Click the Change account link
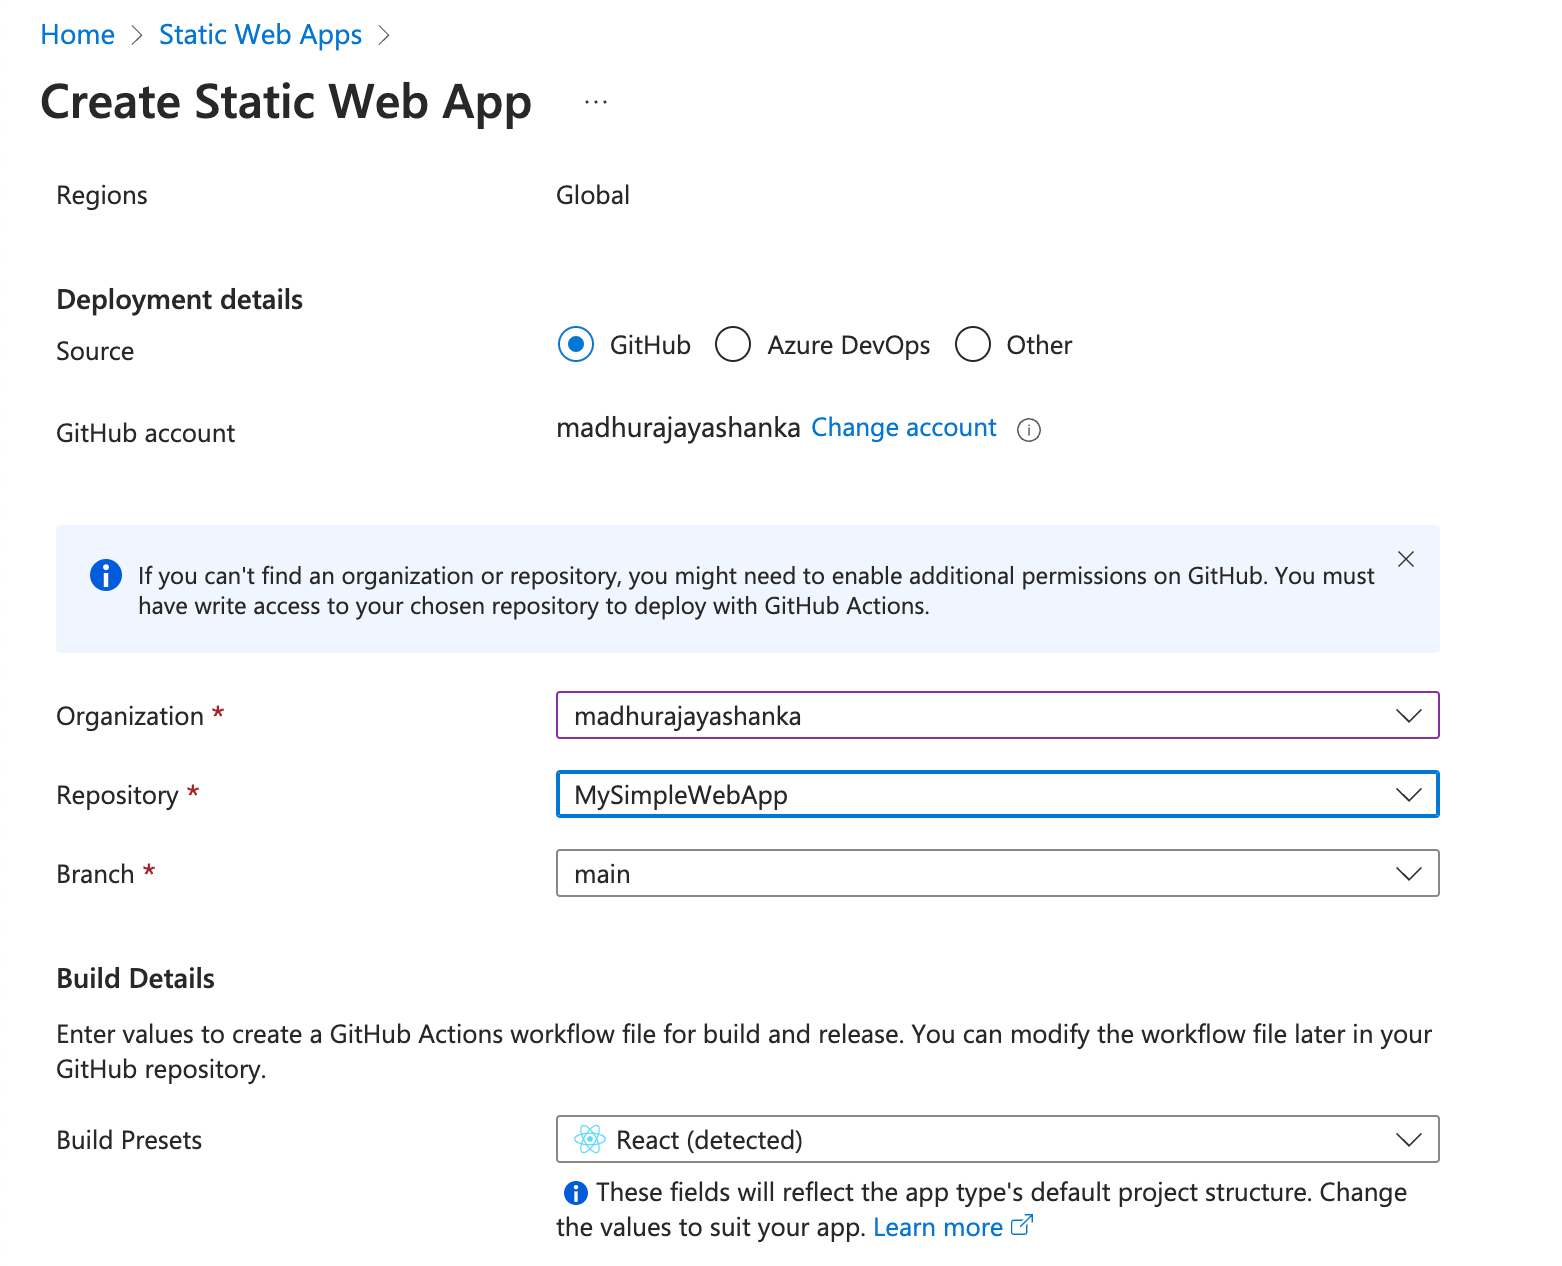1562x1266 pixels. [903, 428]
